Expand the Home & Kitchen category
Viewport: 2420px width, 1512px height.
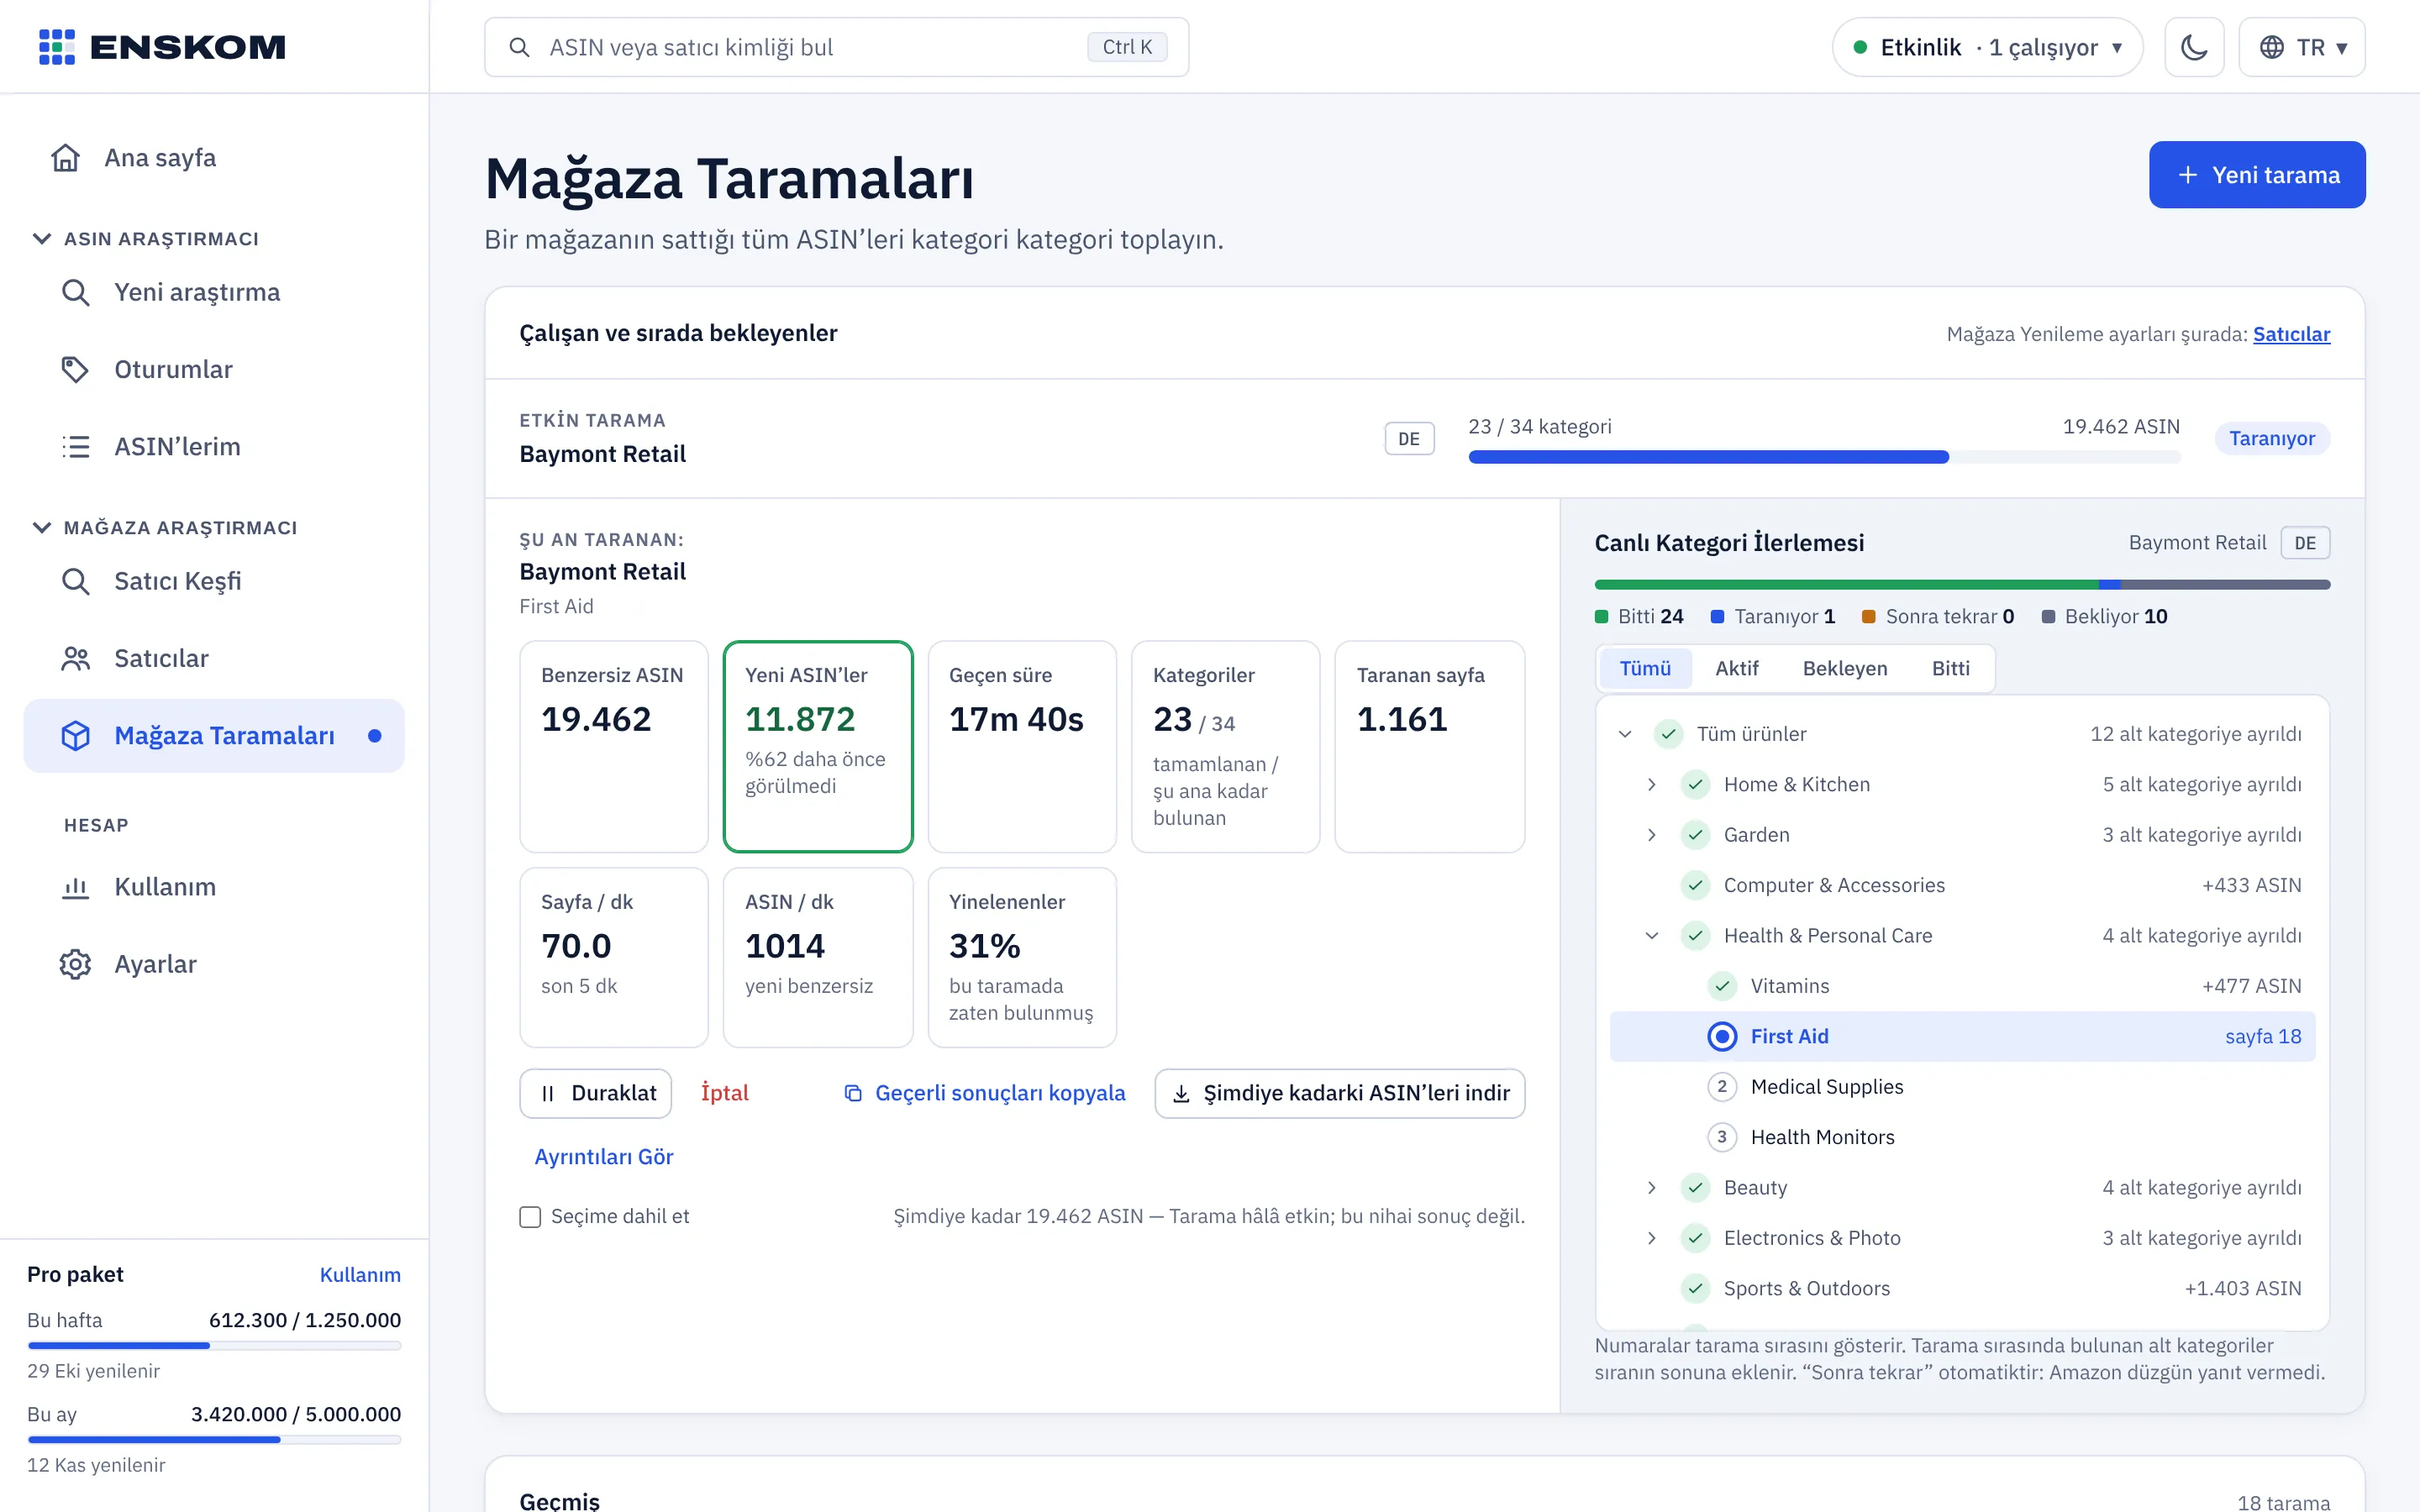(1652, 785)
